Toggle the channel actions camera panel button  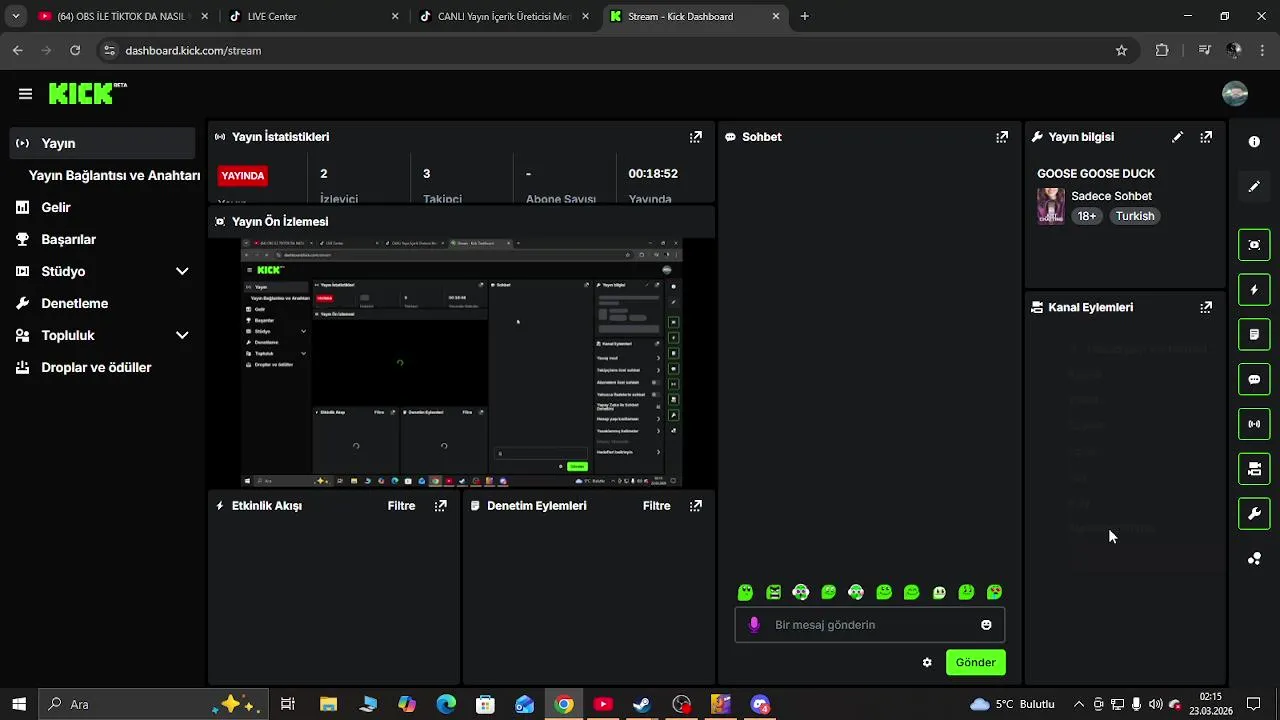point(1254,469)
